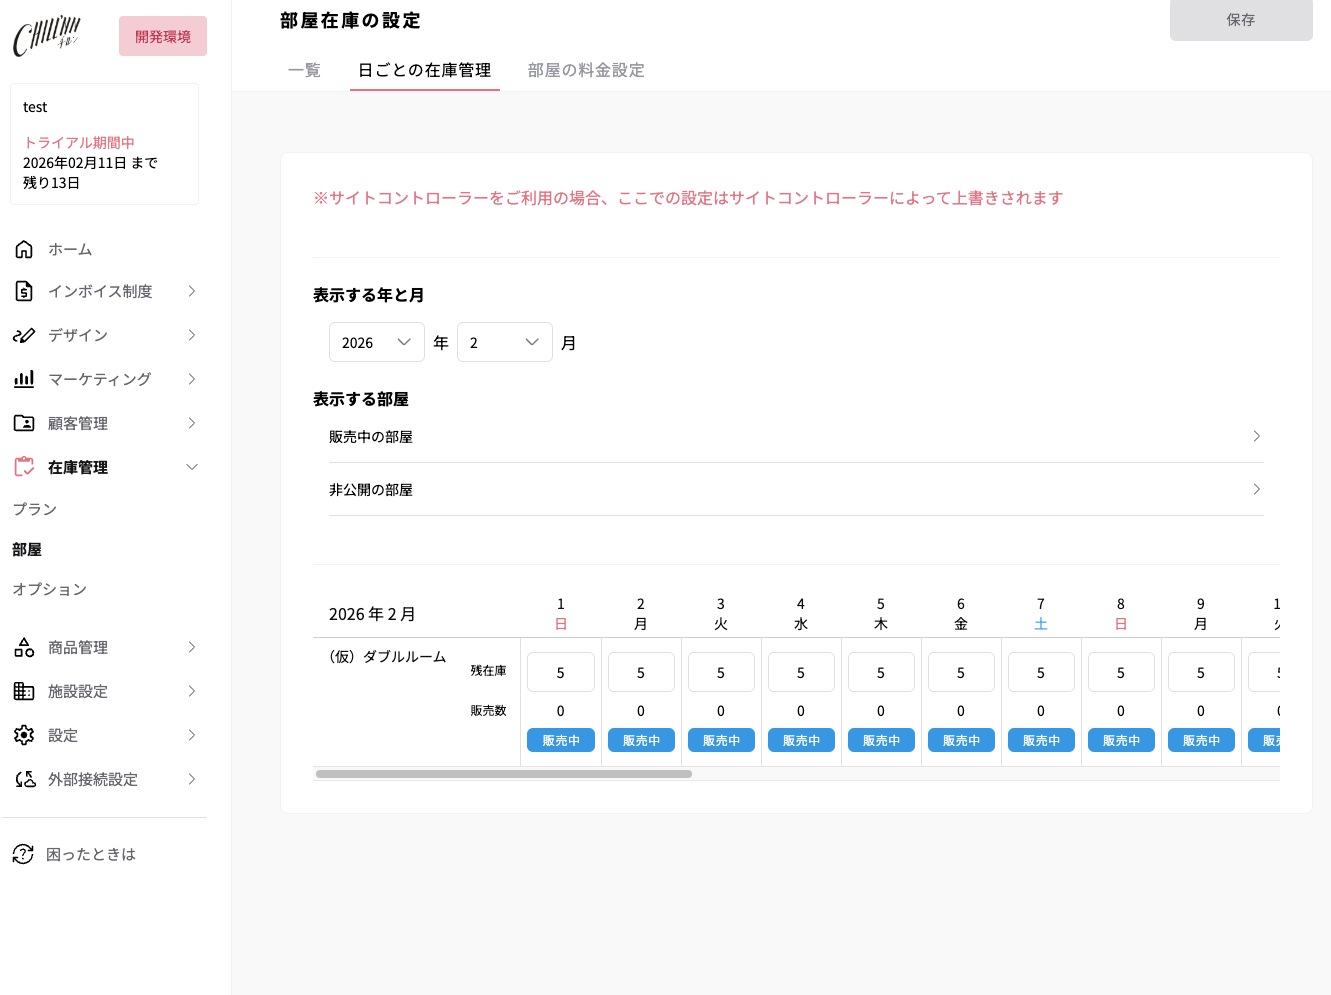Toggle 販売中 status for day 9
Viewport: 1331px width, 995px height.
[x=1201, y=740]
